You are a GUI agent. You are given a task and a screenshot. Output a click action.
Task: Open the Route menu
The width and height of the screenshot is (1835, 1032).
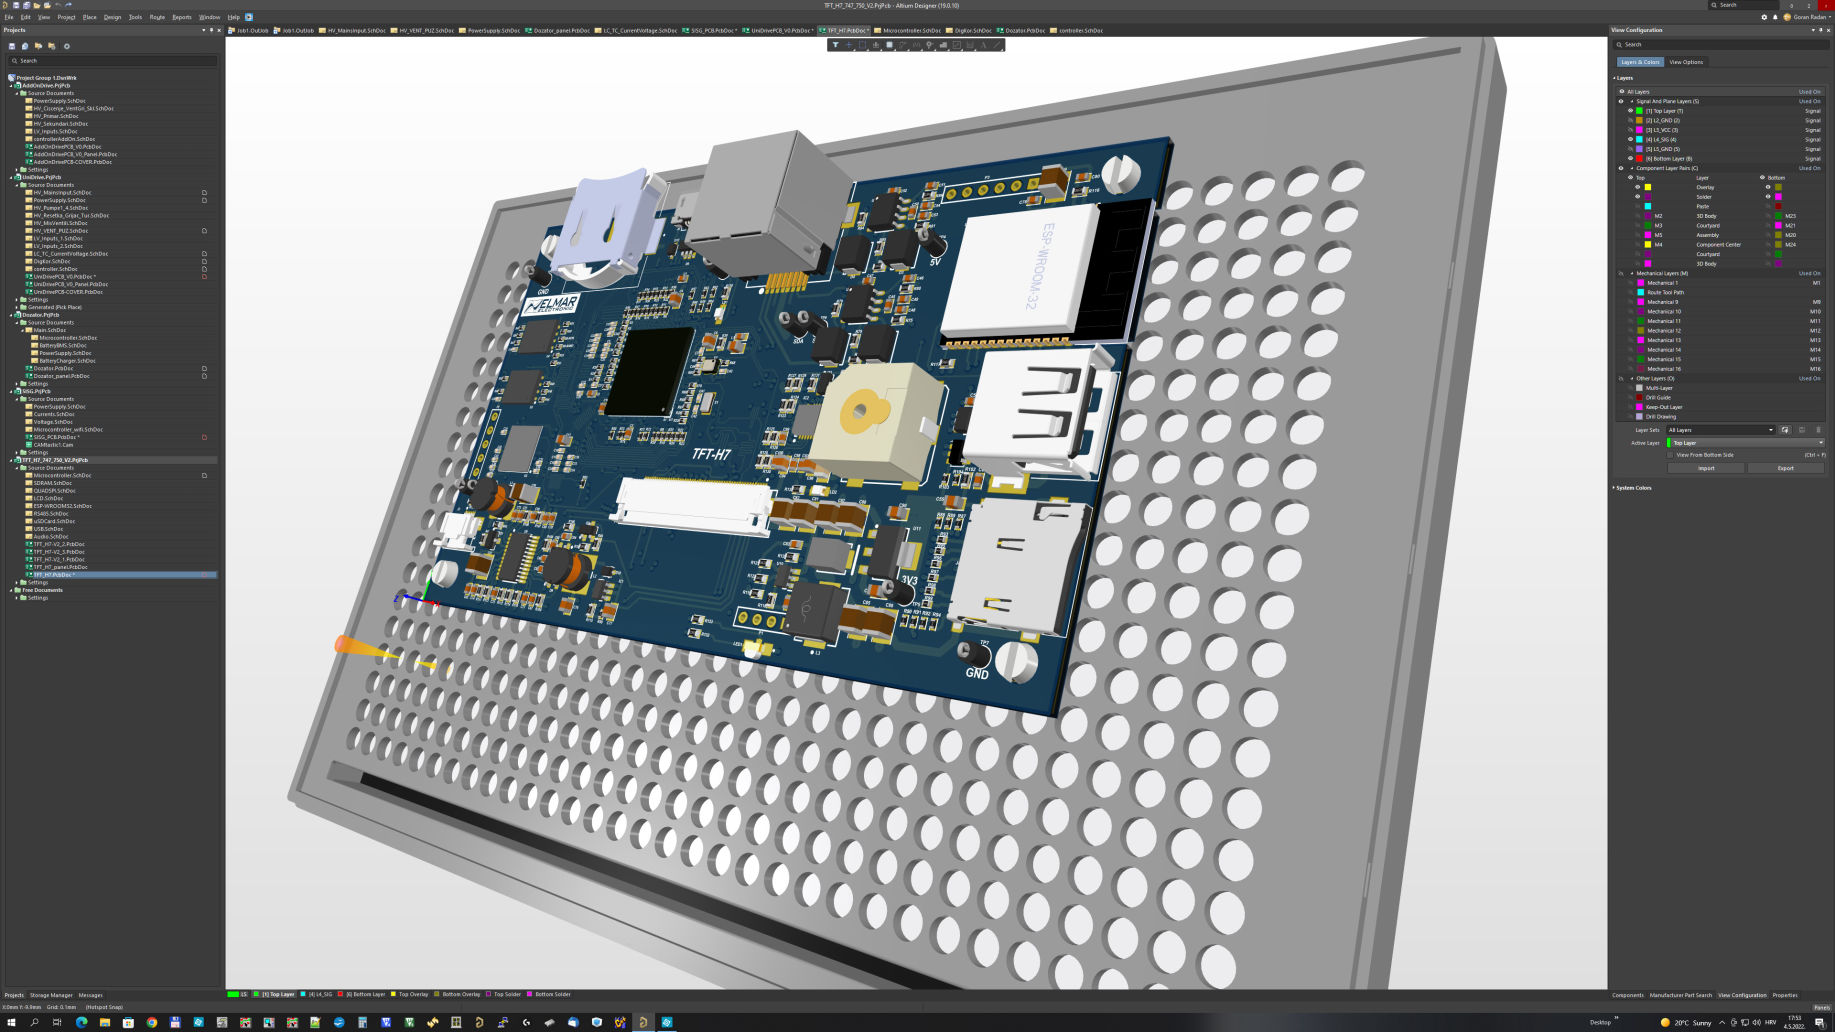point(157,17)
